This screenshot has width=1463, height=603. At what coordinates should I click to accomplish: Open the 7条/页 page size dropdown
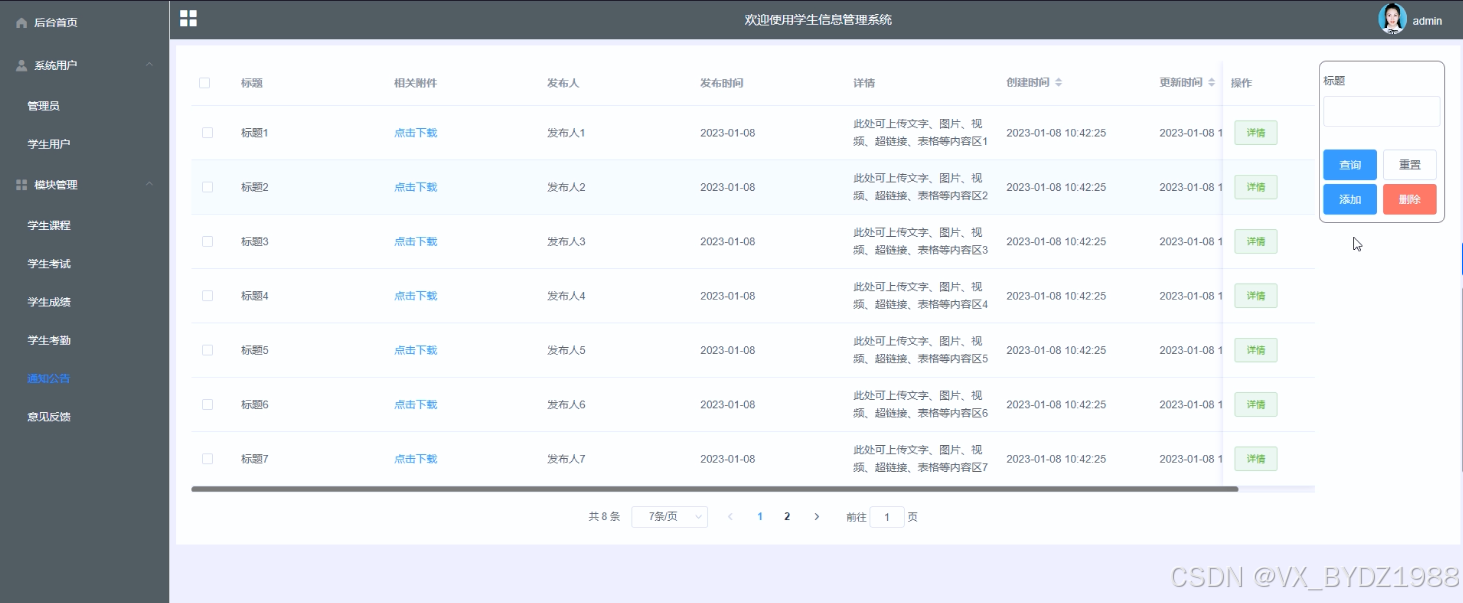tap(669, 517)
